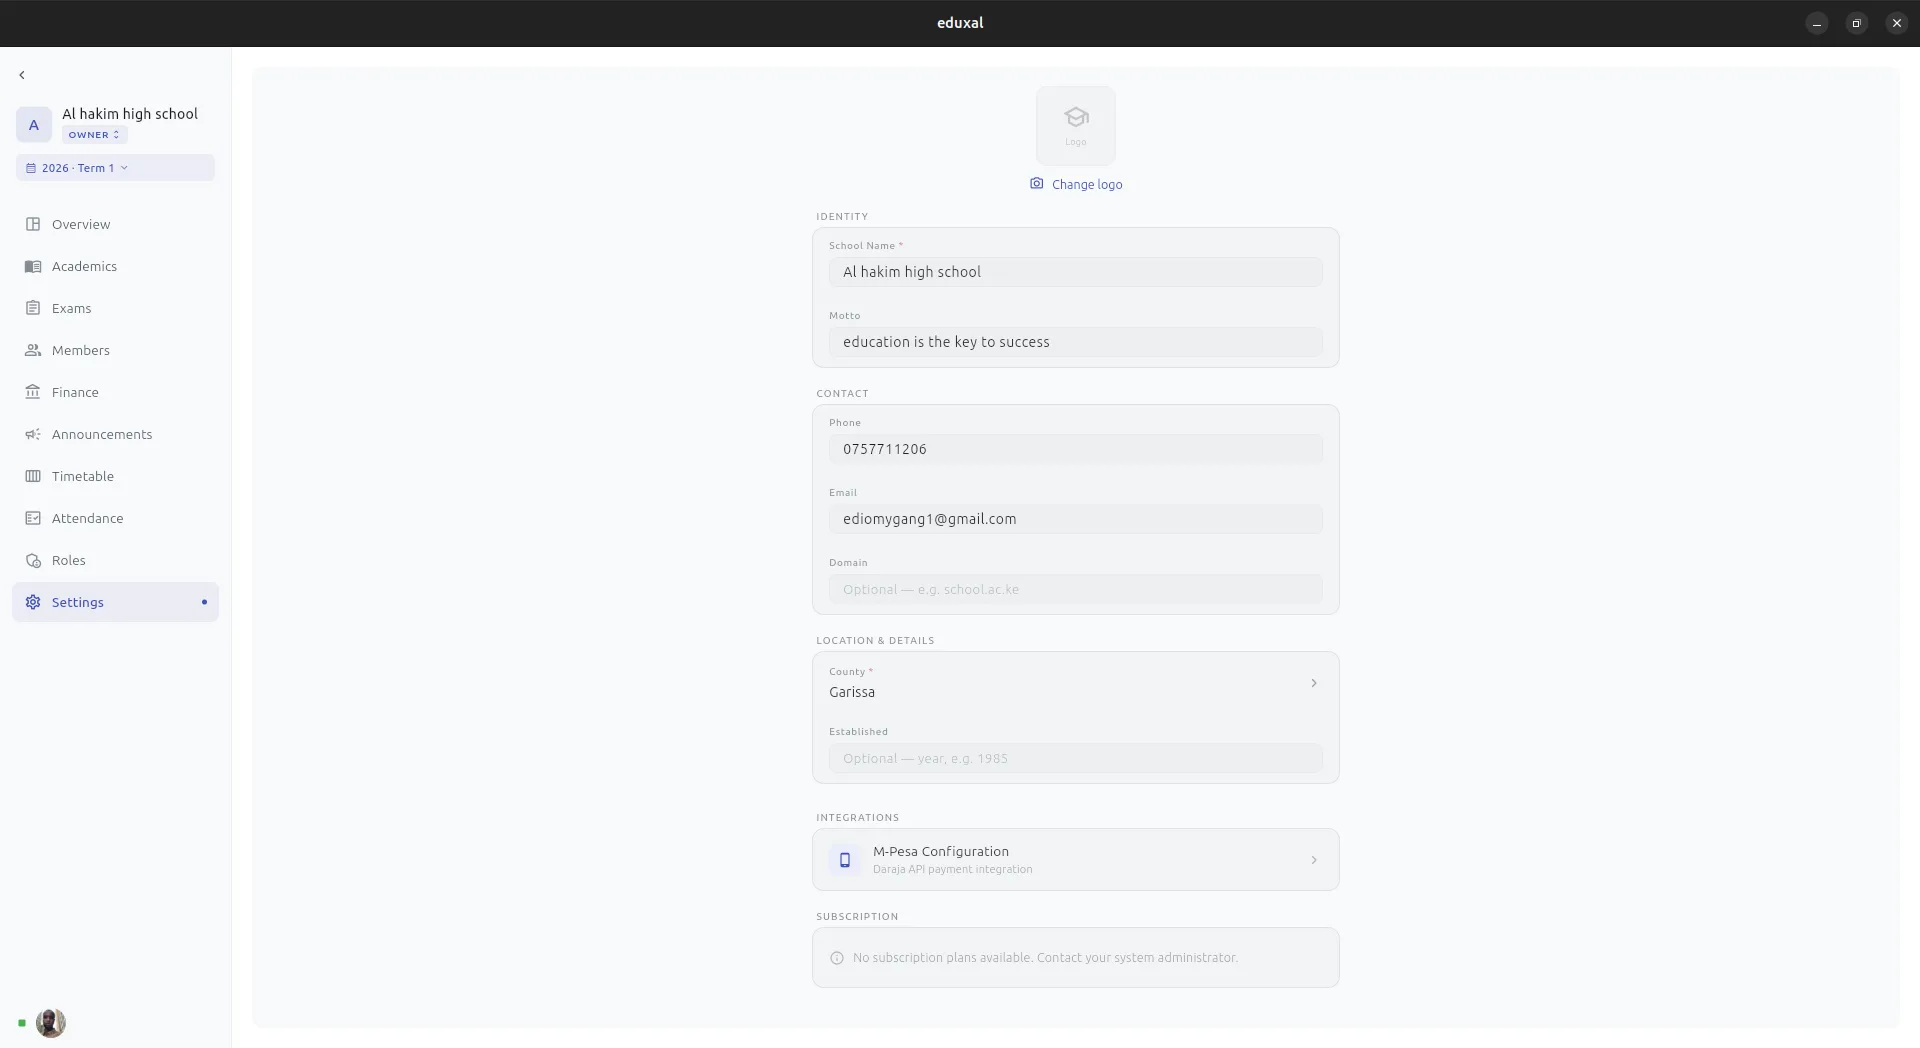Open the Overview section

80,224
